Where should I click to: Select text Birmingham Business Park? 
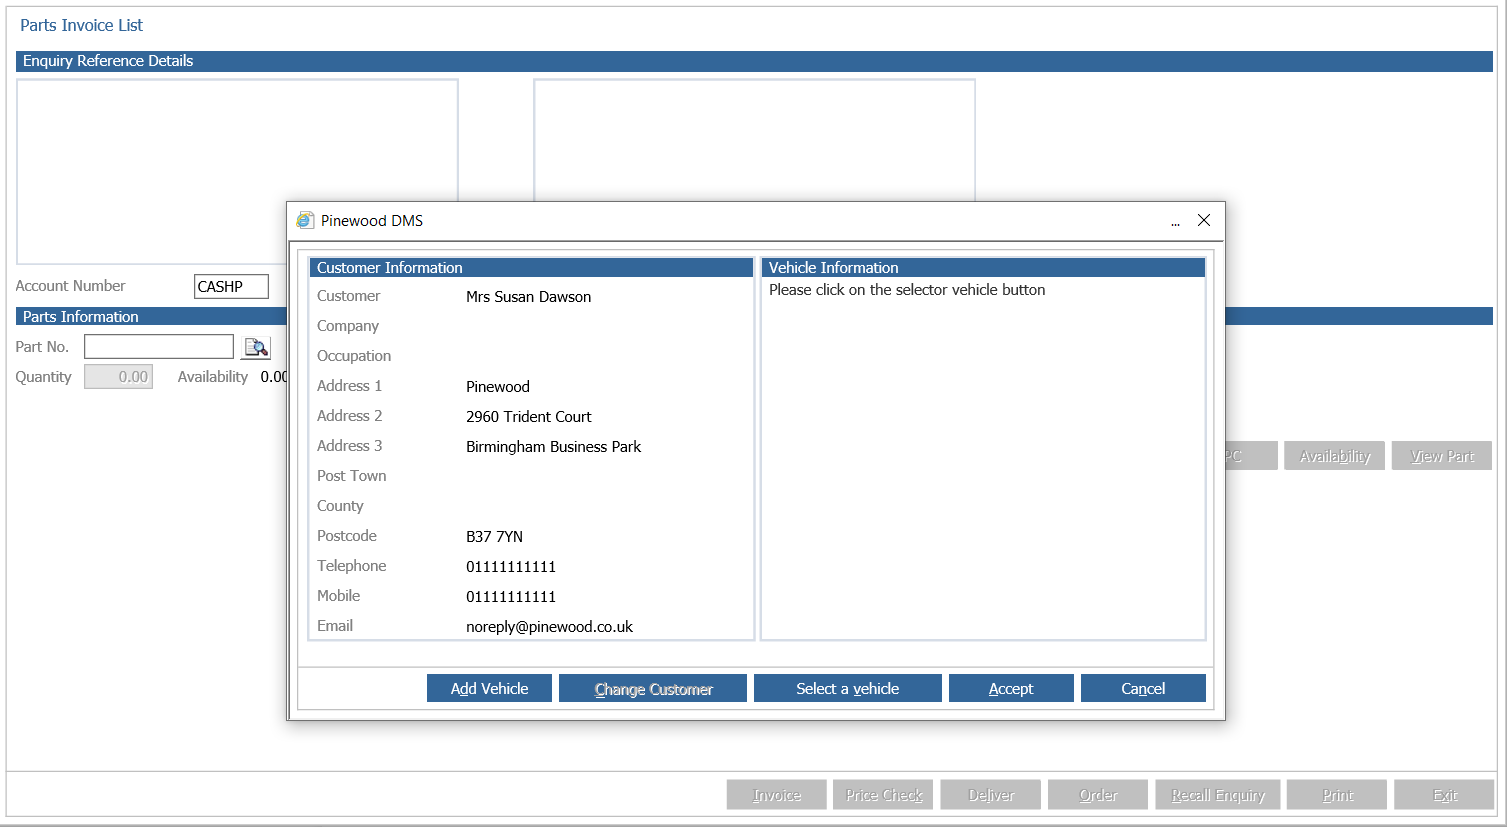coord(553,447)
